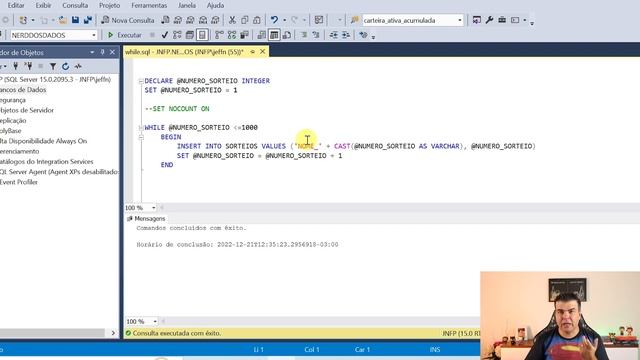Open the editor zoom 100 % dropdown
The width and height of the screenshot is (640, 360).
click(x=153, y=208)
